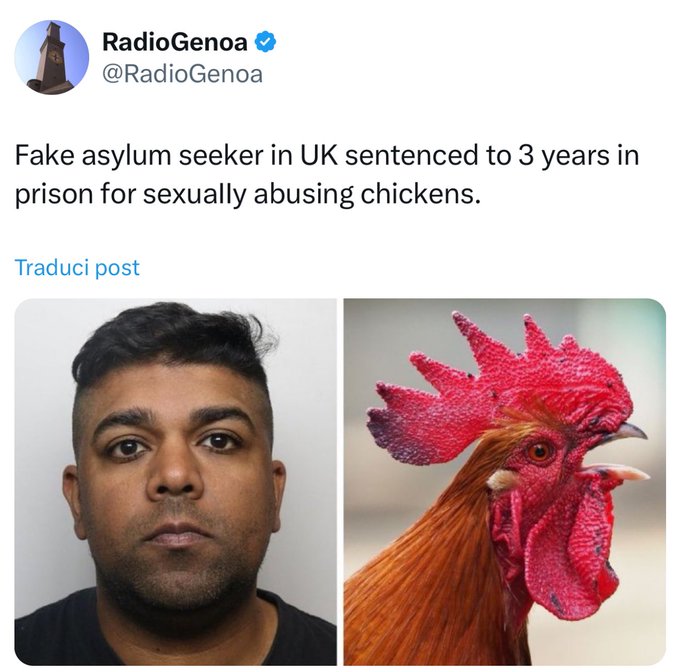This screenshot has width=680, height=672.
Task: Click the second line mentioning chickens
Action: coord(248,194)
